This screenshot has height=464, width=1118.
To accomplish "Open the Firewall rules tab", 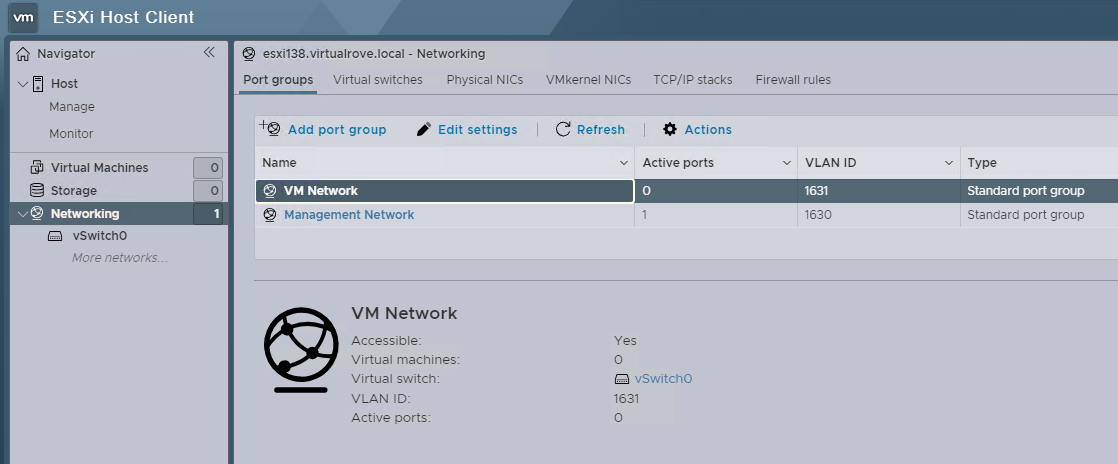I will tap(793, 80).
